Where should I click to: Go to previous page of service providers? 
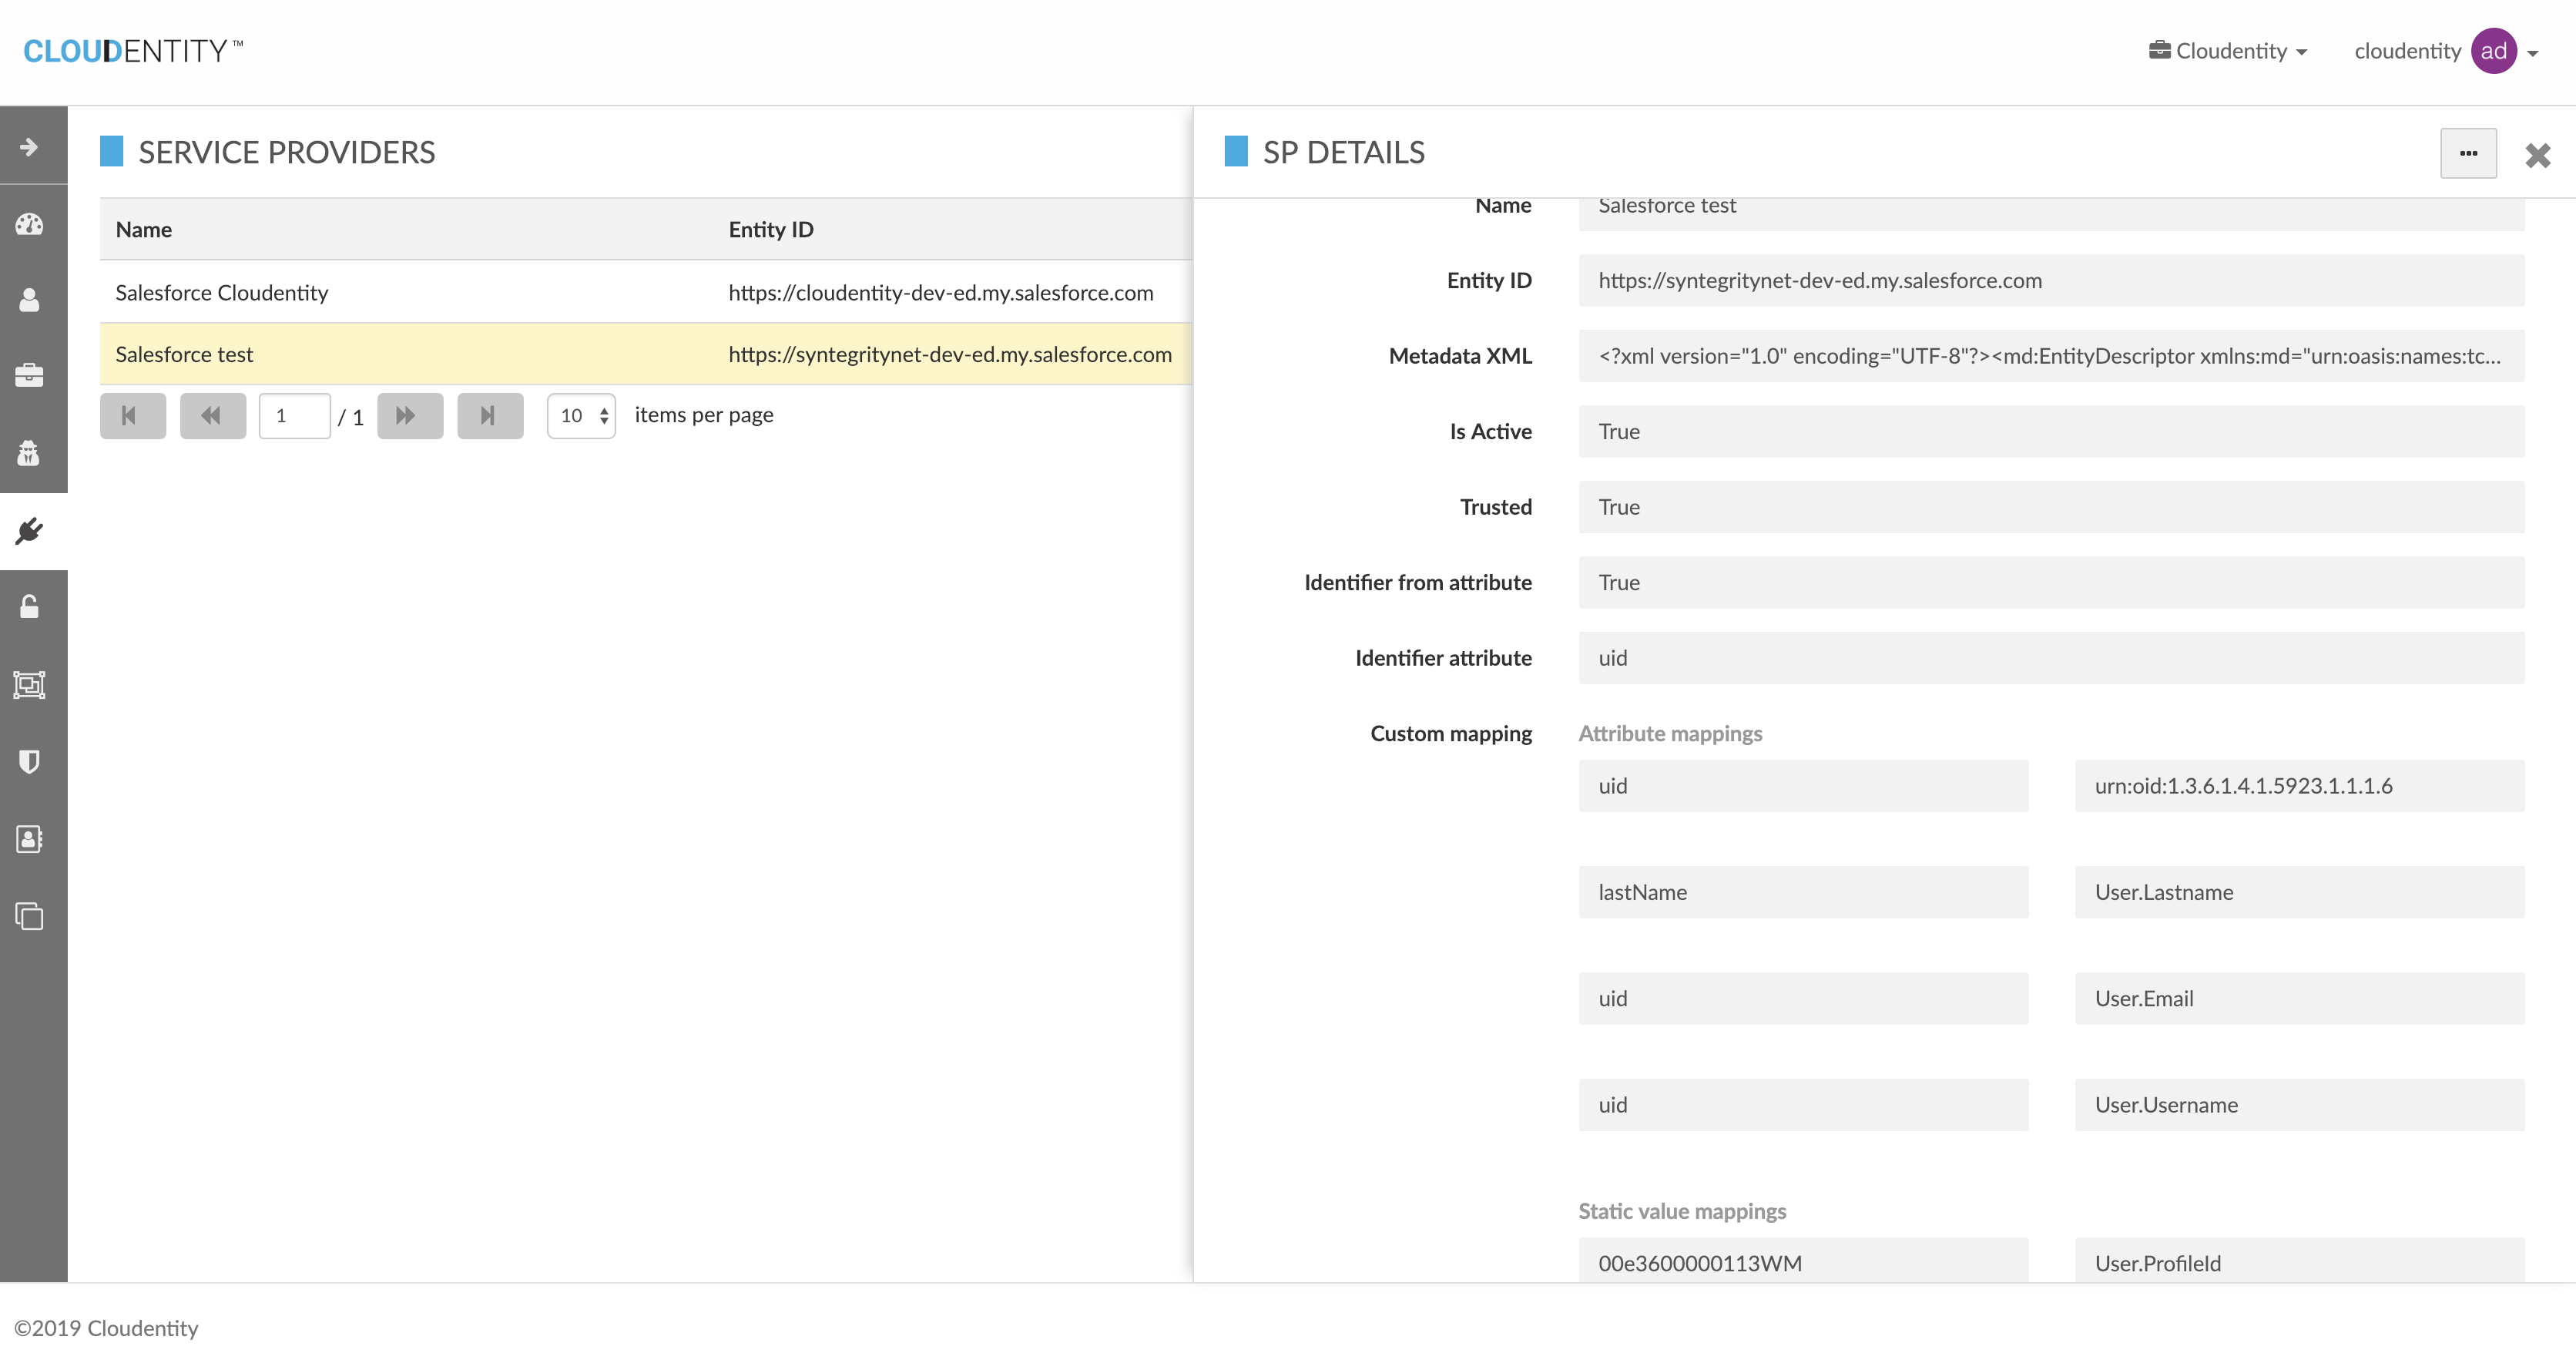(212, 415)
